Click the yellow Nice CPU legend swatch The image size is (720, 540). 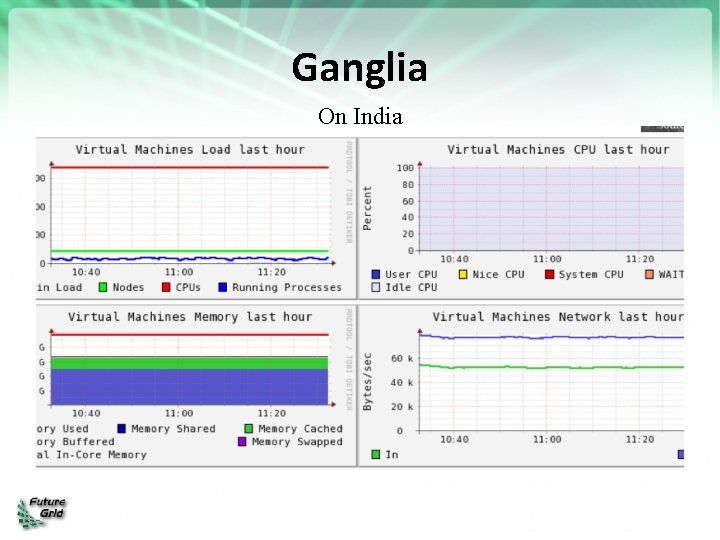pyautogui.click(x=463, y=275)
